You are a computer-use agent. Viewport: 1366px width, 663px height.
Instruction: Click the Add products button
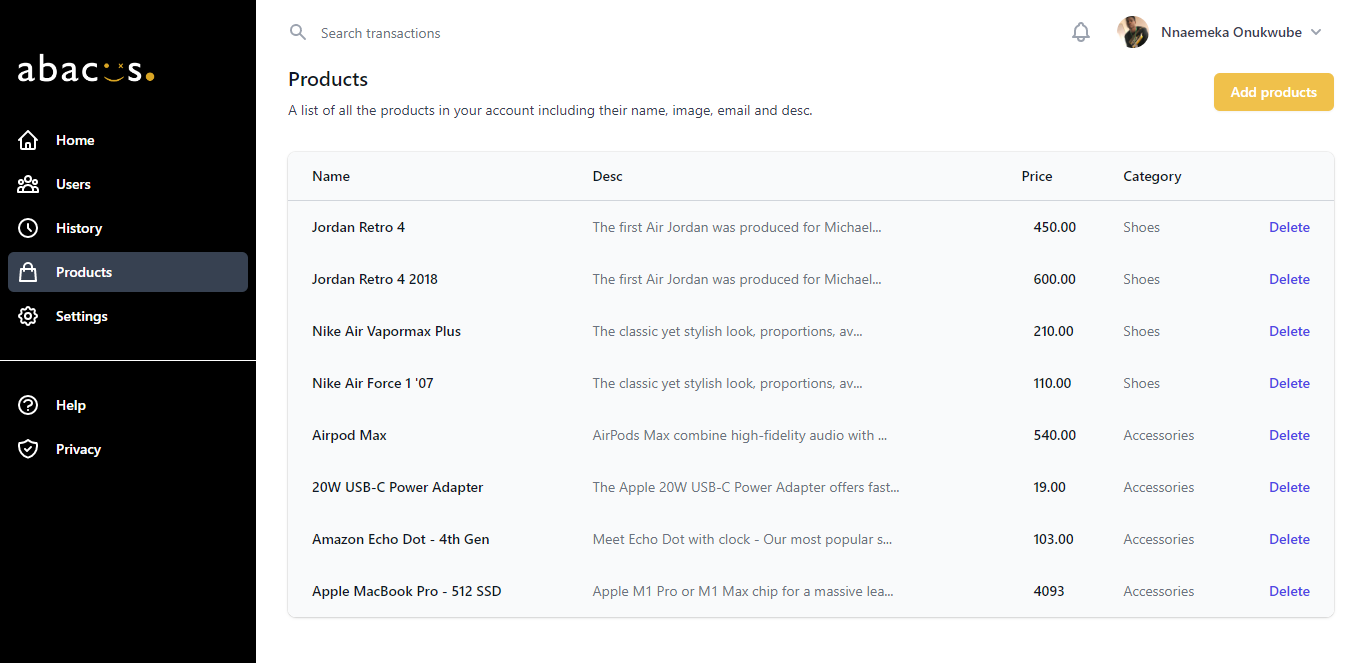[1274, 92]
